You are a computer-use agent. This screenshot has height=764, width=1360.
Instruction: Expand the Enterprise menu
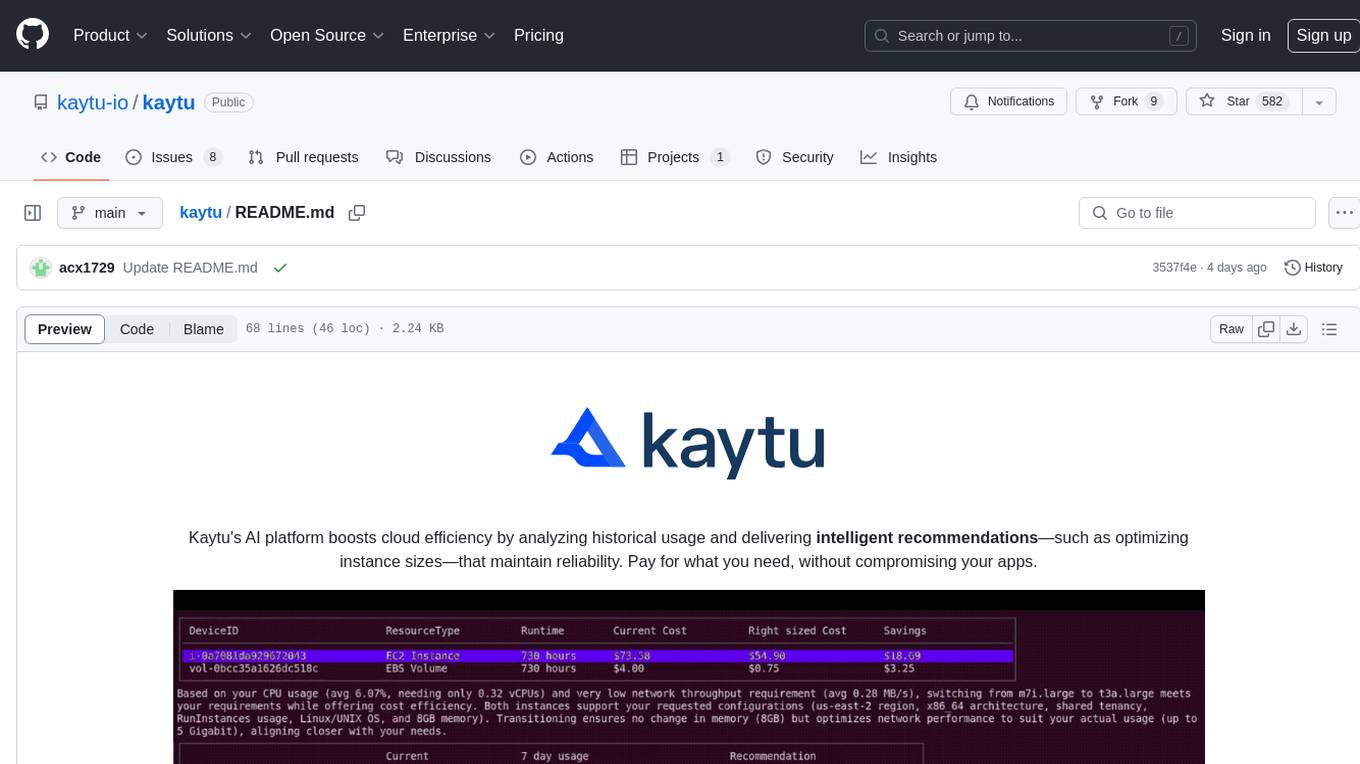pyautogui.click(x=449, y=35)
